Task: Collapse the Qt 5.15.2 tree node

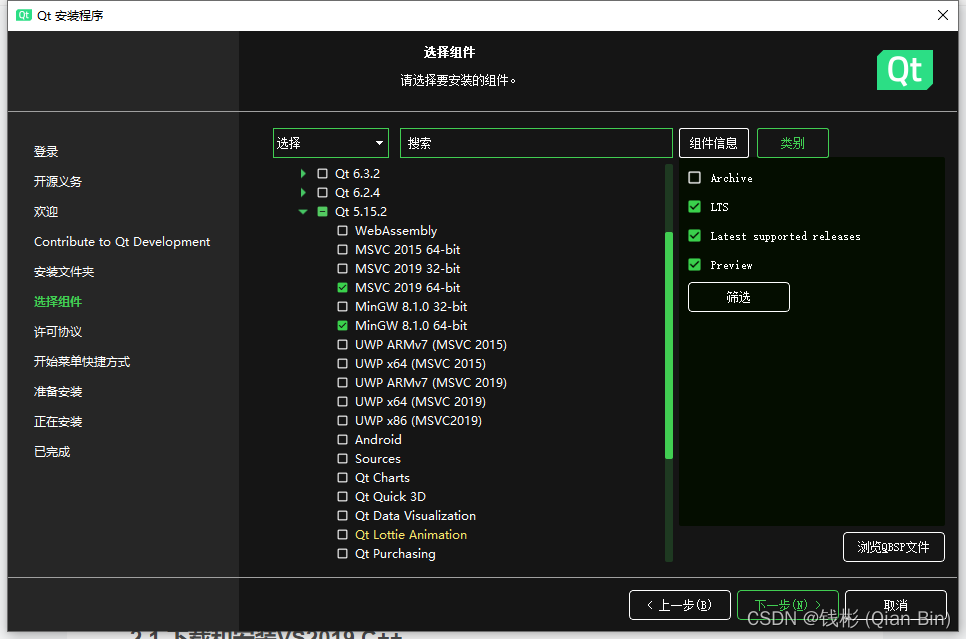Action: click(302, 212)
